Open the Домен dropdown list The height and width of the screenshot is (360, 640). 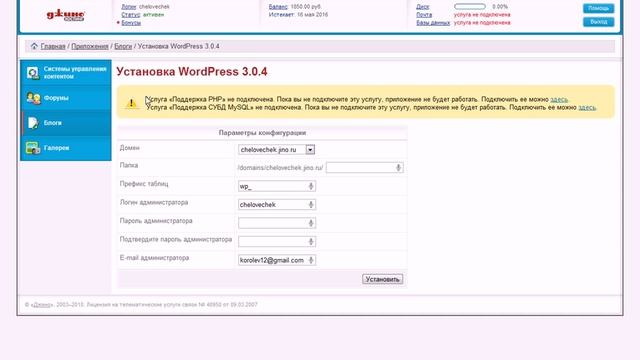click(x=310, y=150)
